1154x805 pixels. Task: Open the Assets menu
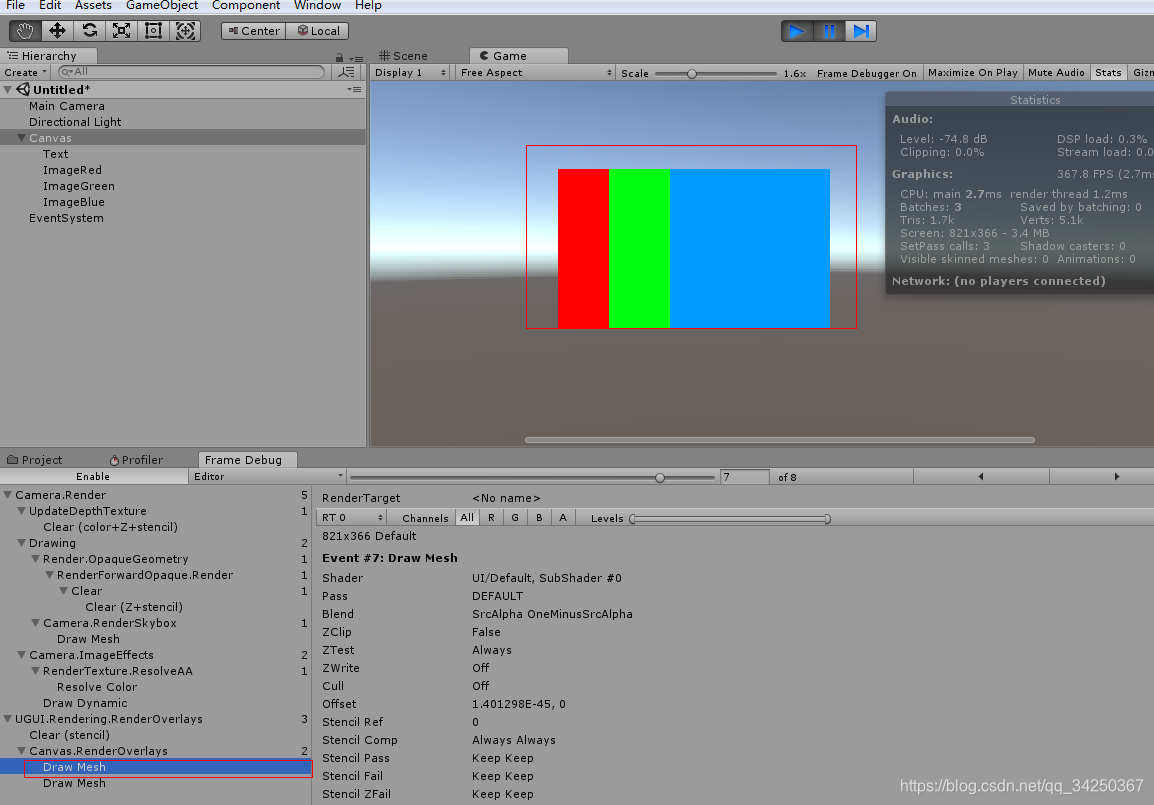pyautogui.click(x=93, y=6)
